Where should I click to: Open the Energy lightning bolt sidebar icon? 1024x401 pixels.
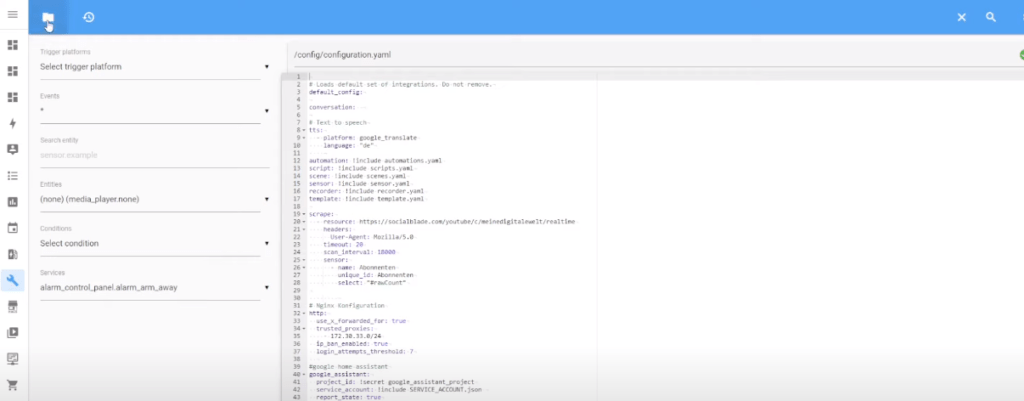13,123
